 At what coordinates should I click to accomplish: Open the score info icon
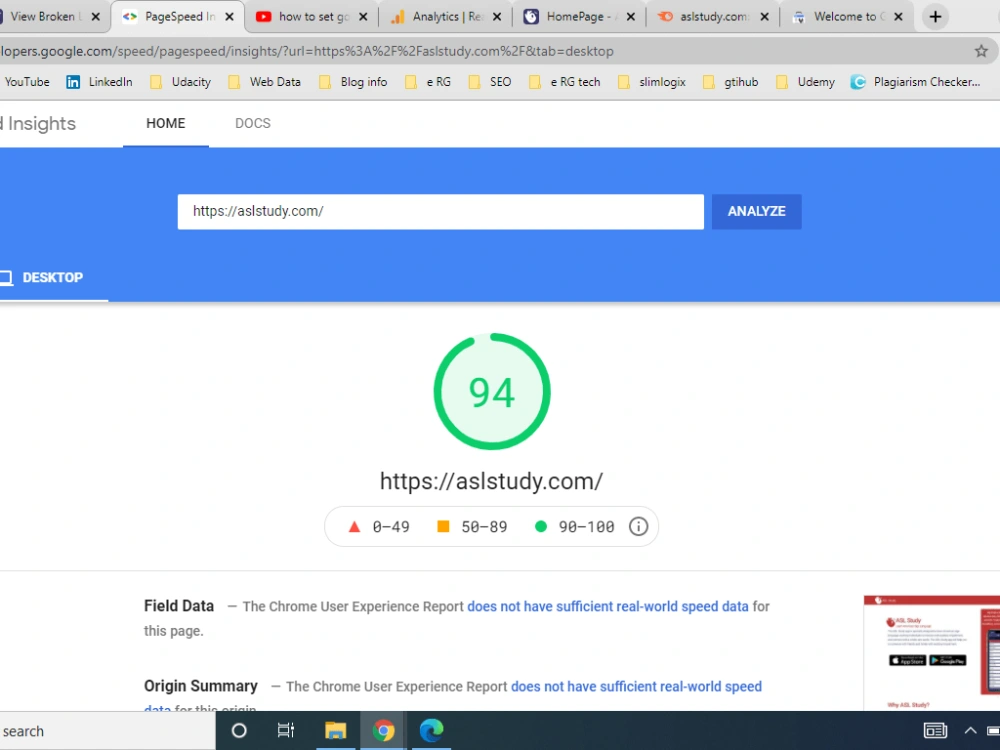coord(638,526)
